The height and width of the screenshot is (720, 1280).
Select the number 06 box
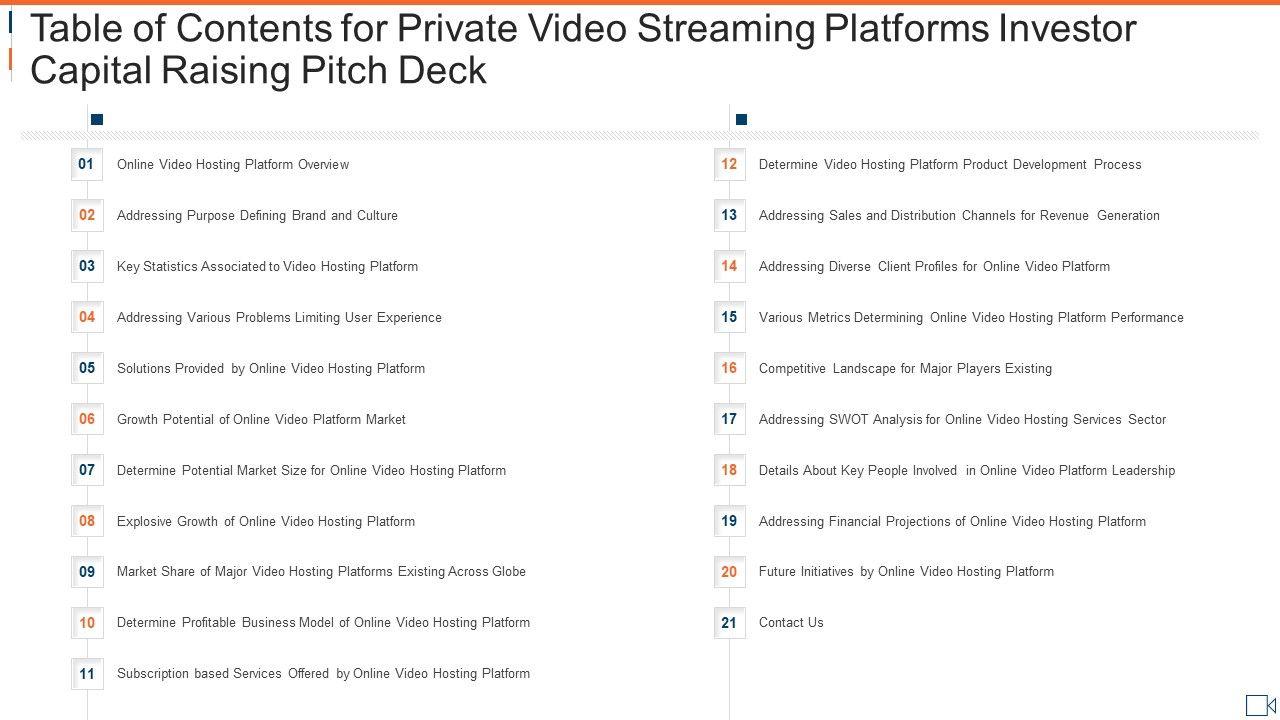pyautogui.click(x=87, y=419)
